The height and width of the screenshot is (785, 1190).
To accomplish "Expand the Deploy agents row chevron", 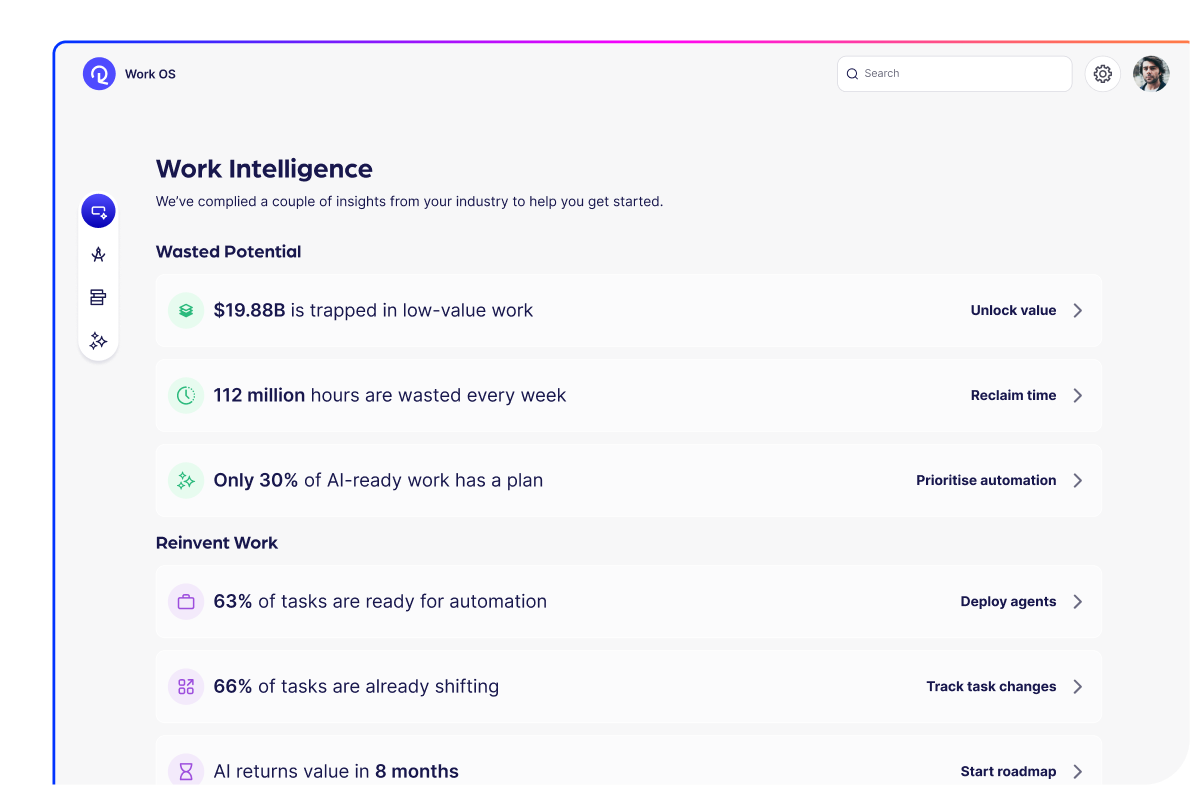I will pos(1078,601).
